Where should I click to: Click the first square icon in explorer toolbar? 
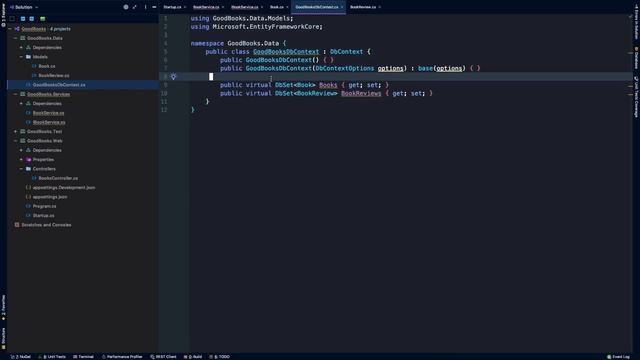[x=12, y=18]
